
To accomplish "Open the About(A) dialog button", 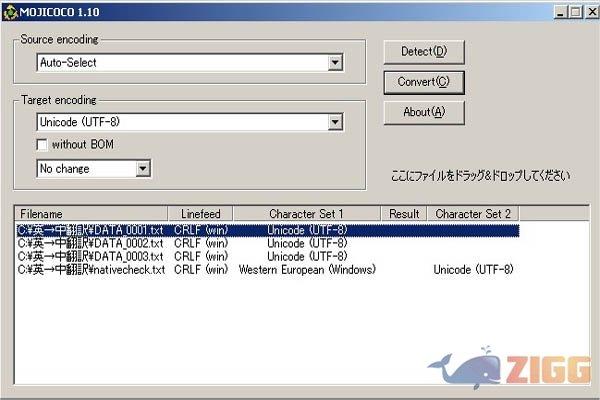I will click(423, 112).
